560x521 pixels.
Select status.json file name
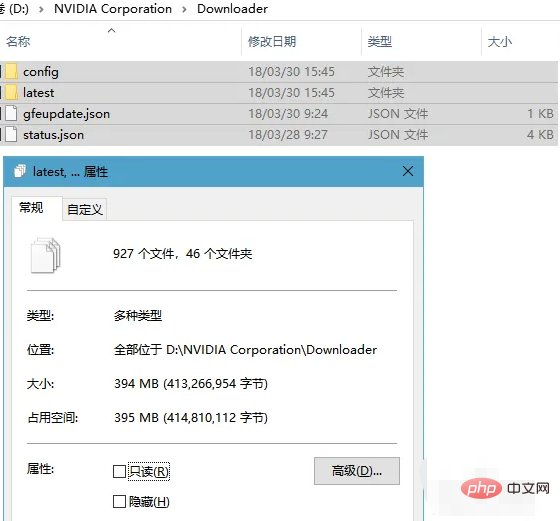coord(54,135)
